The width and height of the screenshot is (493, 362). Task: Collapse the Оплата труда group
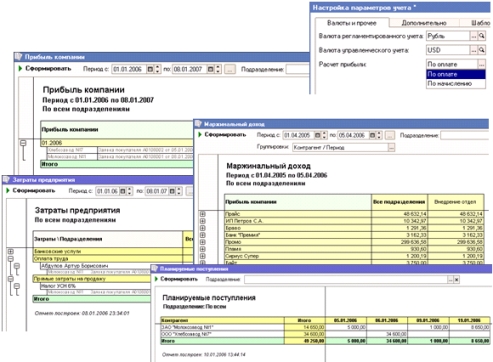pyautogui.click(x=11, y=259)
